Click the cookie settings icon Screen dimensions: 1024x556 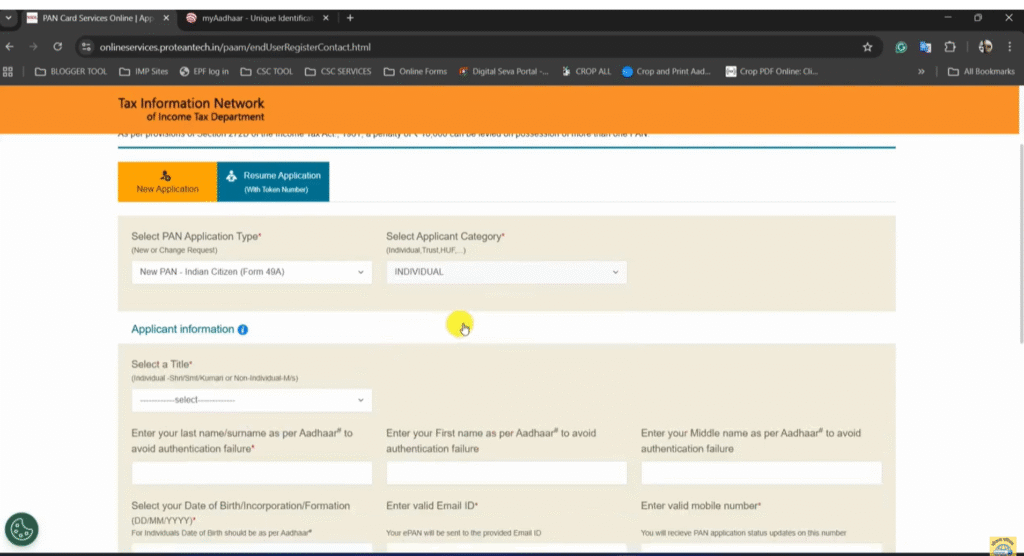pos(21,530)
